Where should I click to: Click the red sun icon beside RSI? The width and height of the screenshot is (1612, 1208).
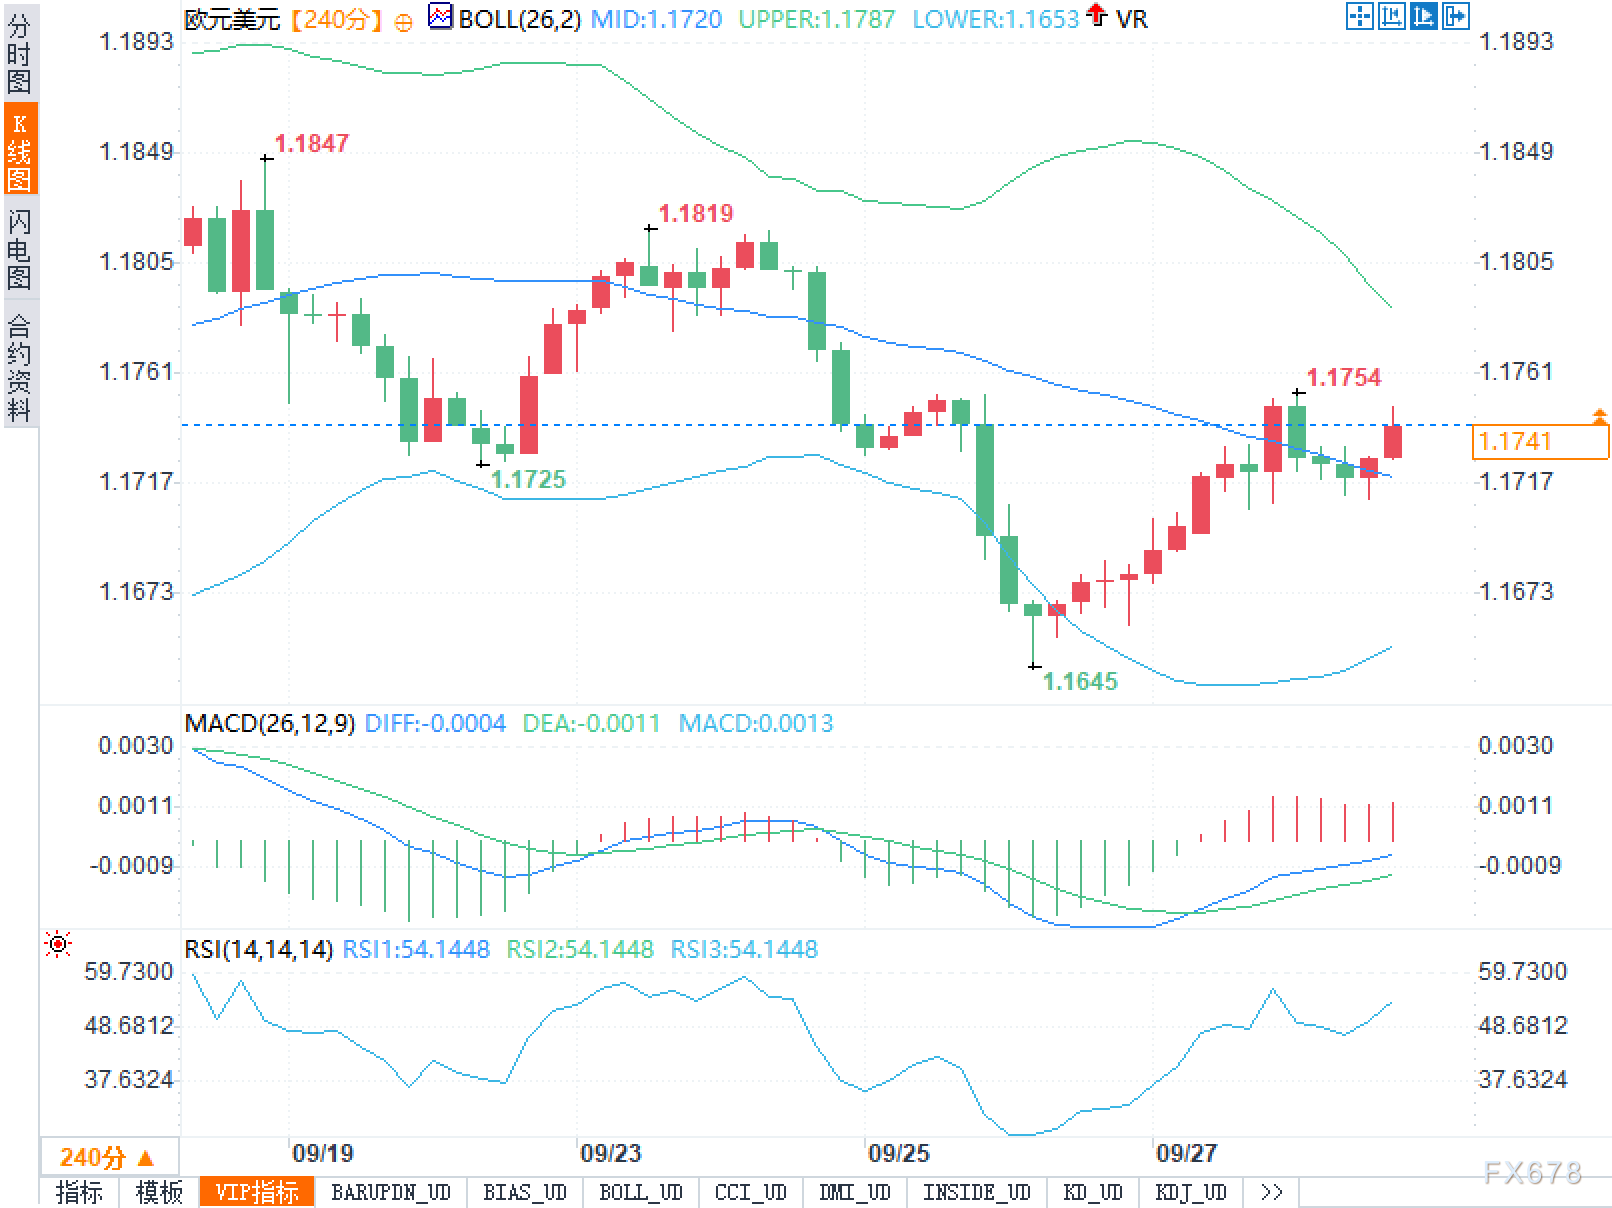58,944
